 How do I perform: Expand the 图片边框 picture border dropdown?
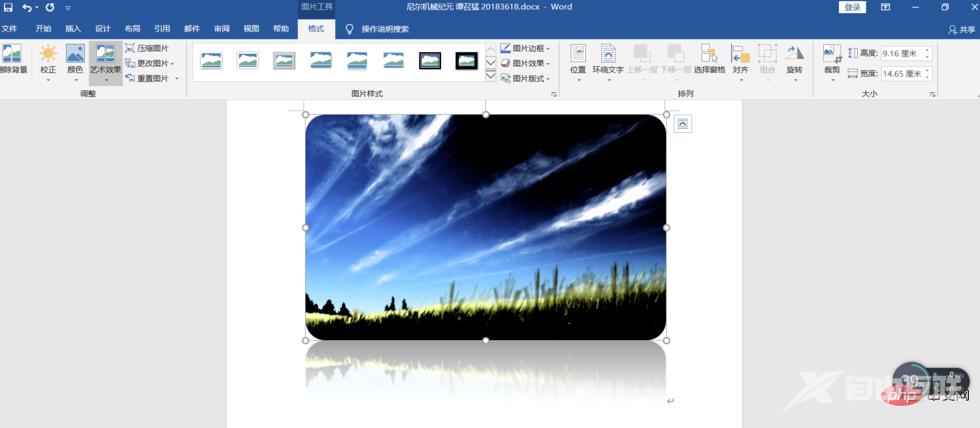pyautogui.click(x=526, y=48)
